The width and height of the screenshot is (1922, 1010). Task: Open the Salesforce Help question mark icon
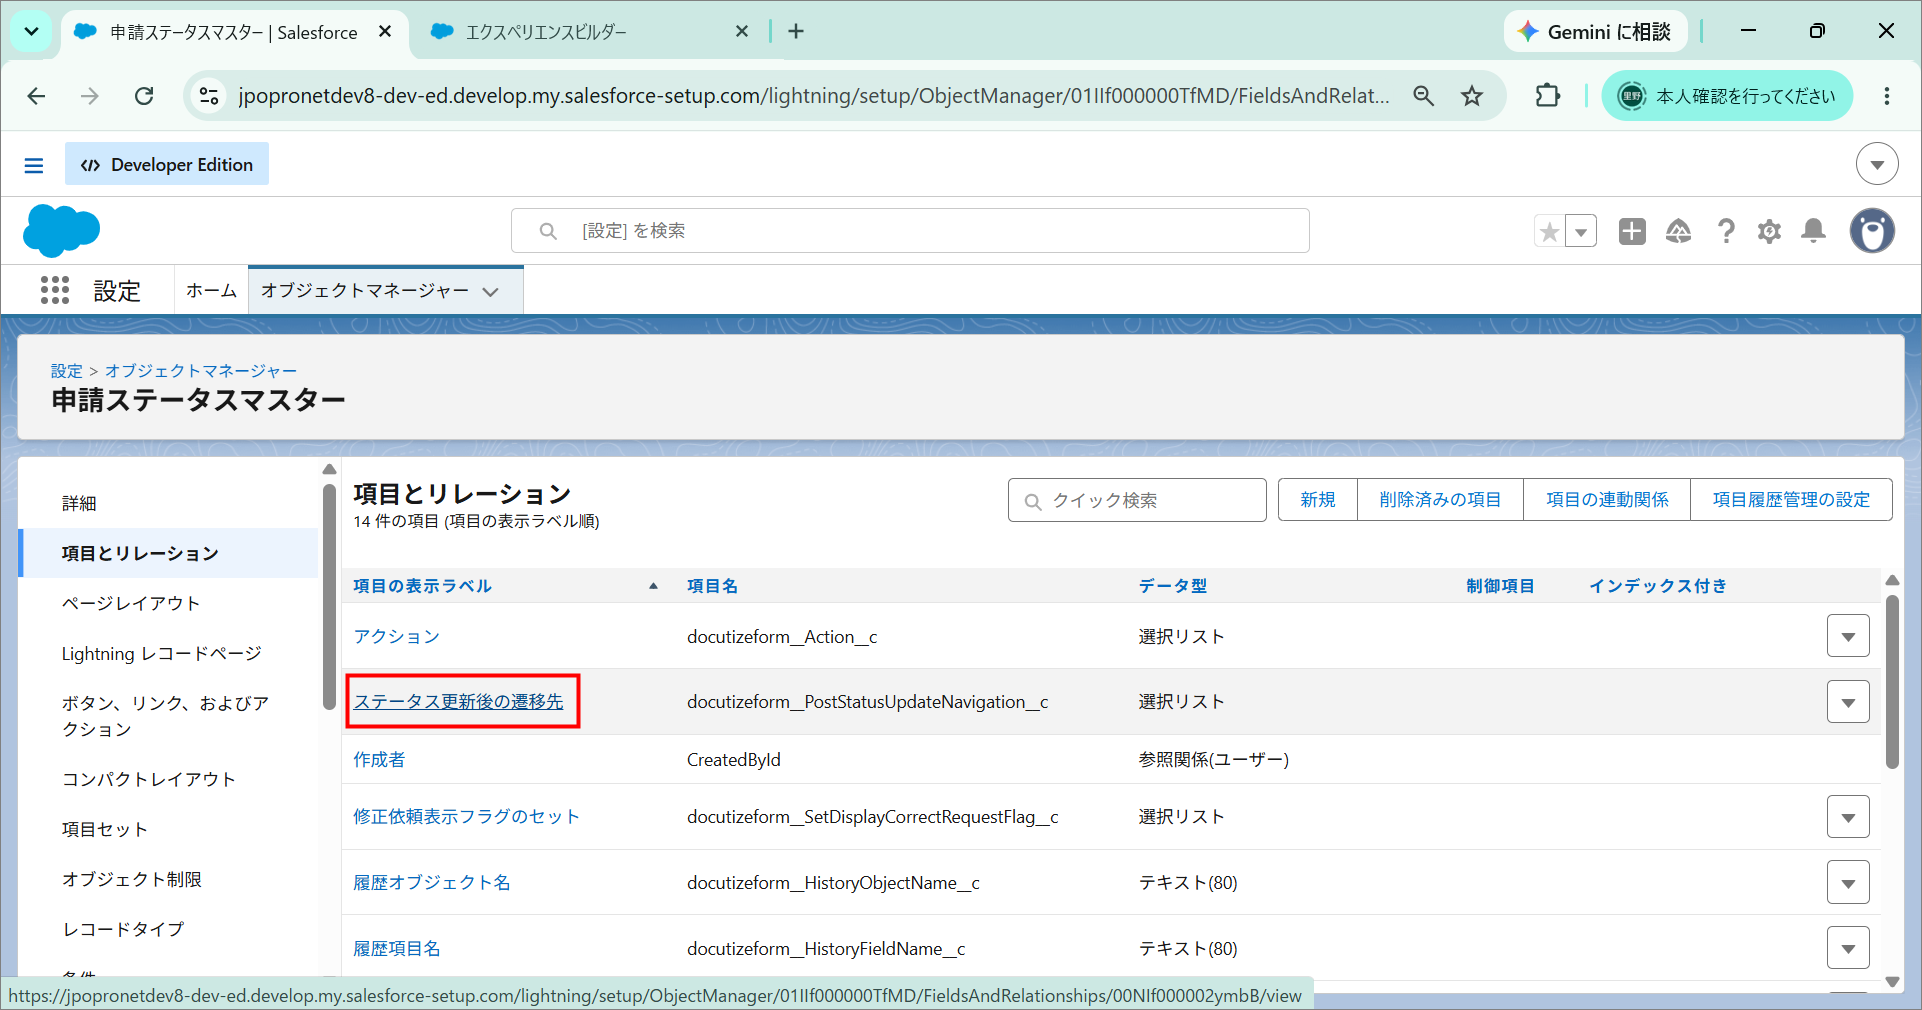click(x=1726, y=231)
